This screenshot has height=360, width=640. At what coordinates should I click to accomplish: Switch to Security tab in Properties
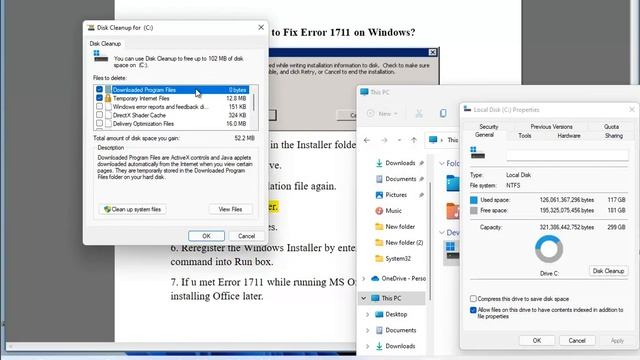coord(489,127)
